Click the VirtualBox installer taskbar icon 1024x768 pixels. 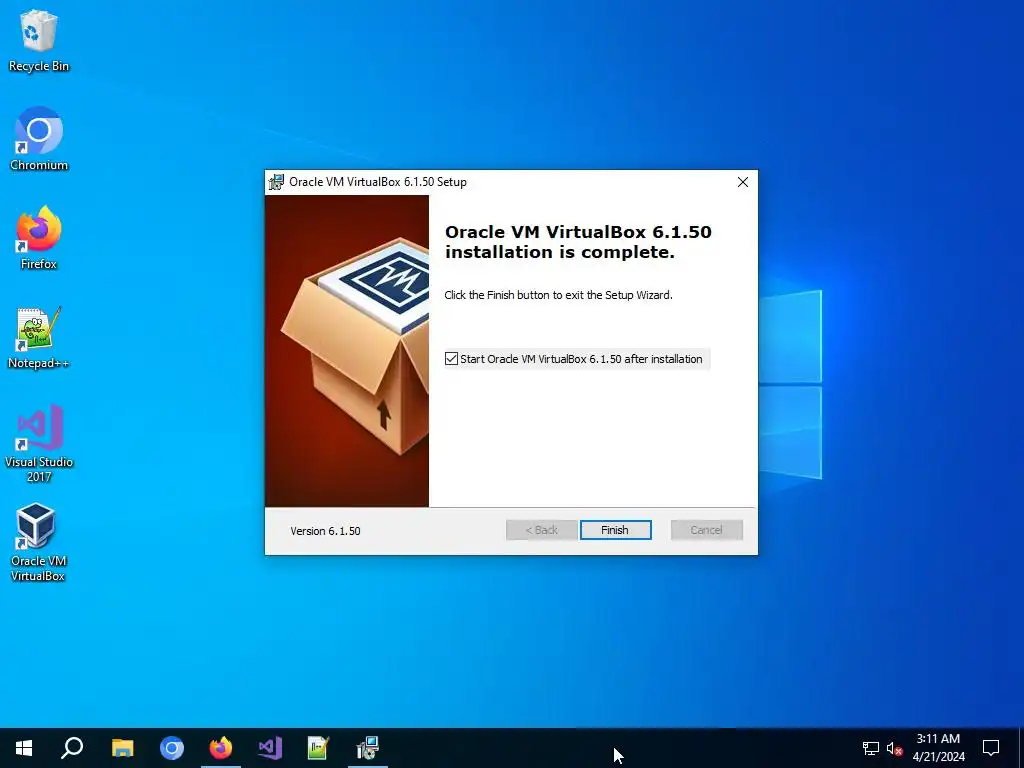[368, 748]
